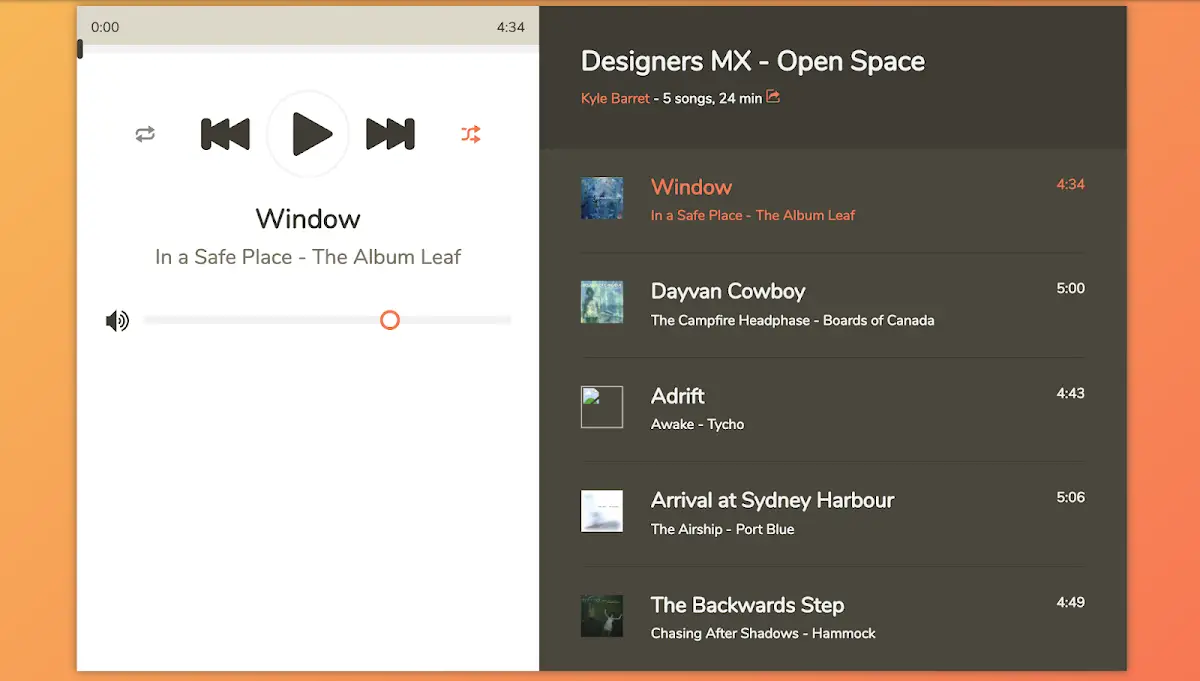The width and height of the screenshot is (1200, 681).
Task: Skip to the next track
Action: coord(390,134)
